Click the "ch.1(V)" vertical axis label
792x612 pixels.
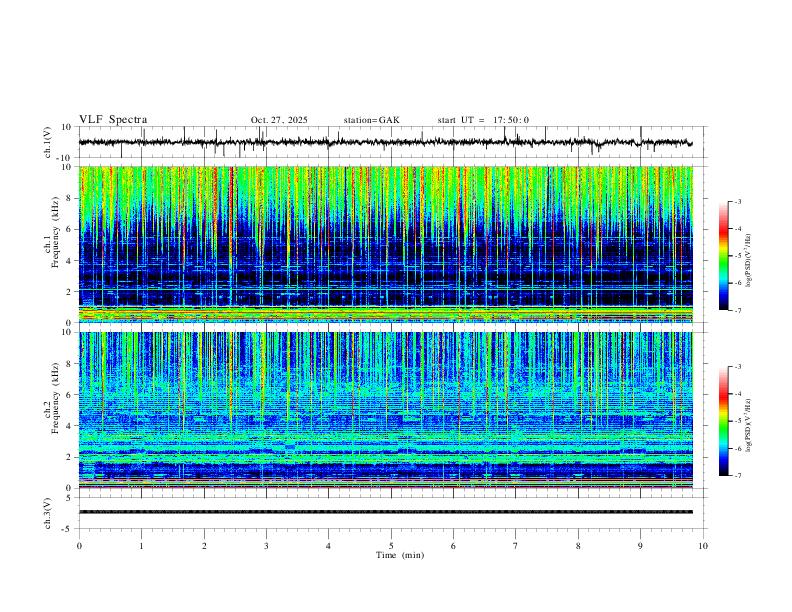[48, 142]
